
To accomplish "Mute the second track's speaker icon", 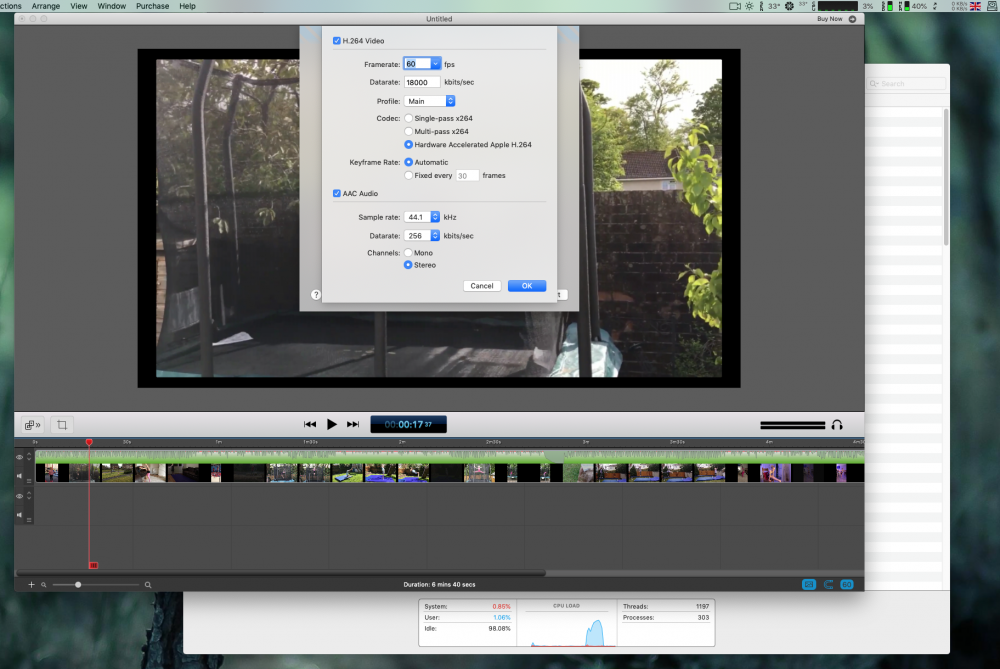I will pyautogui.click(x=19, y=515).
